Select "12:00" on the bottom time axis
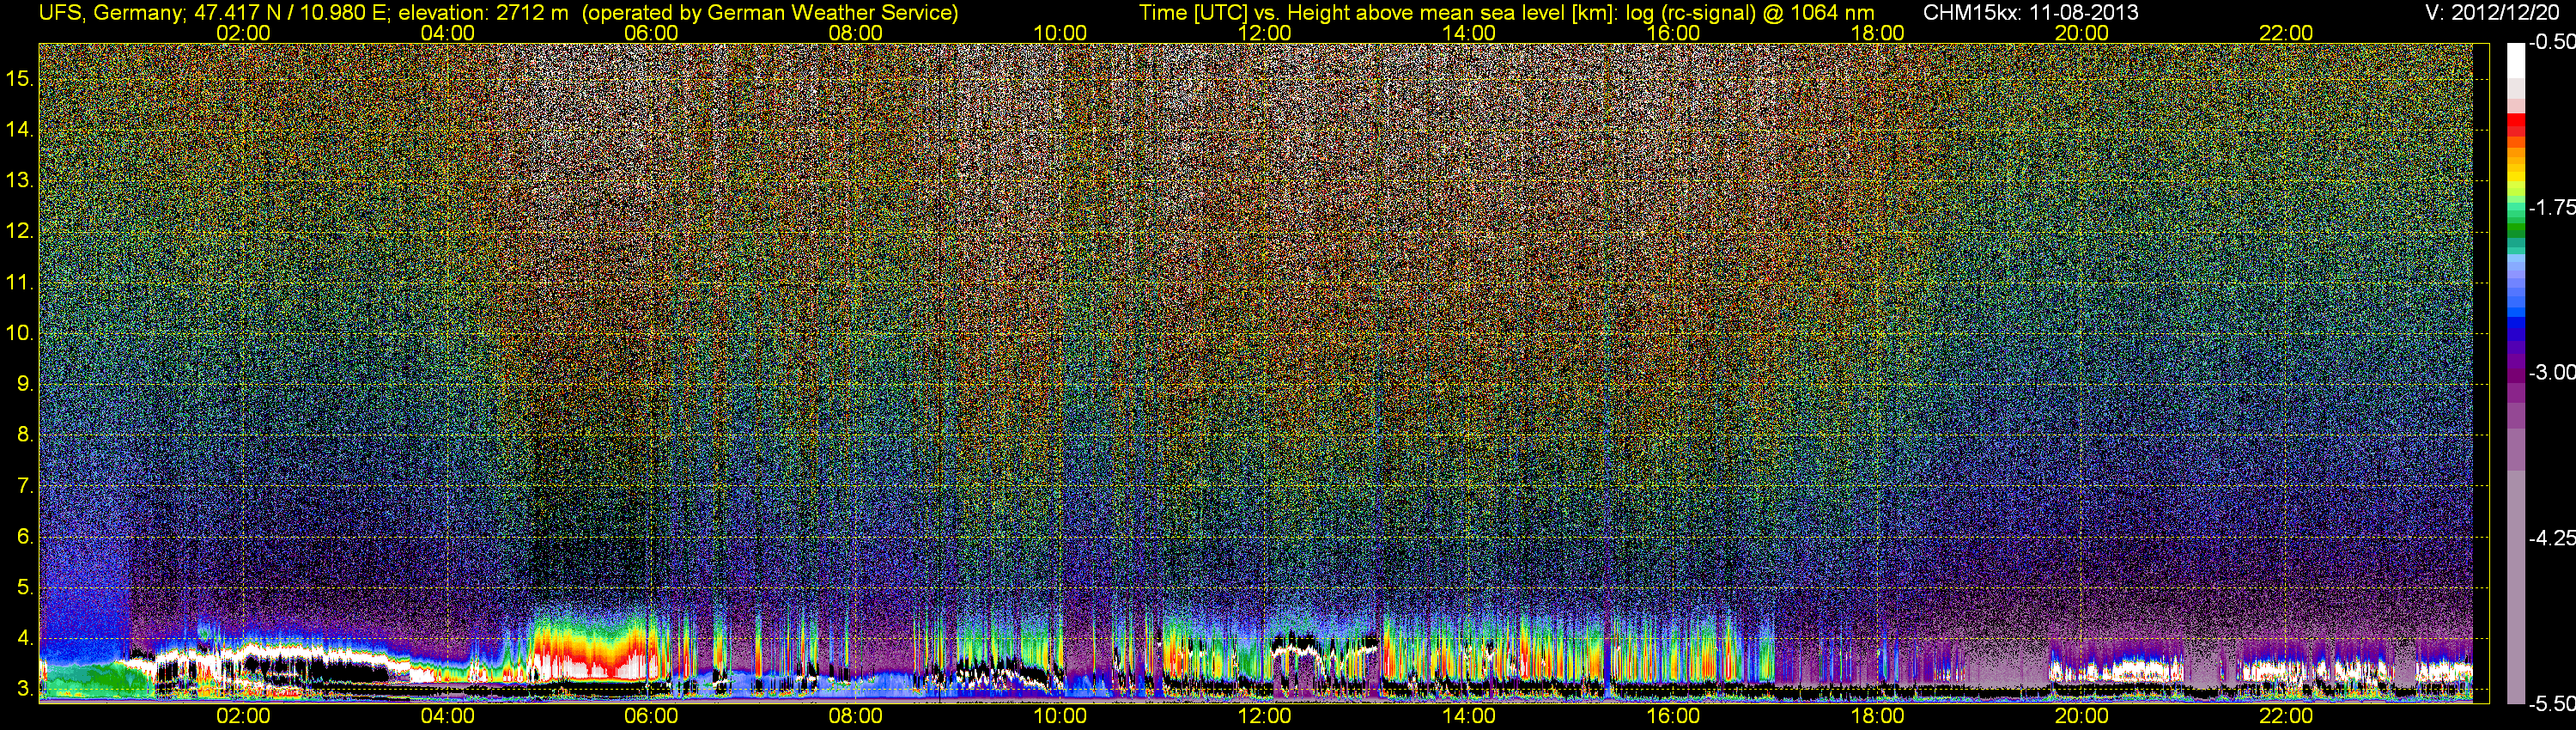Image resolution: width=2576 pixels, height=730 pixels. [x=1264, y=716]
